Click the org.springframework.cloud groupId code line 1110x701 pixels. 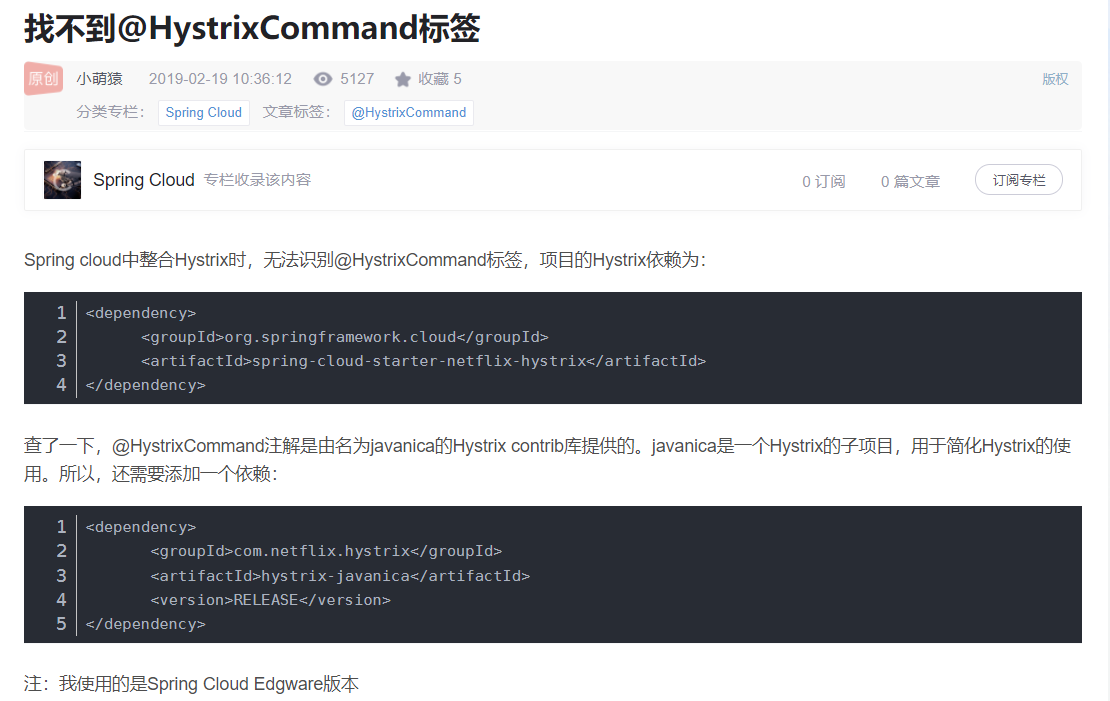(x=345, y=337)
